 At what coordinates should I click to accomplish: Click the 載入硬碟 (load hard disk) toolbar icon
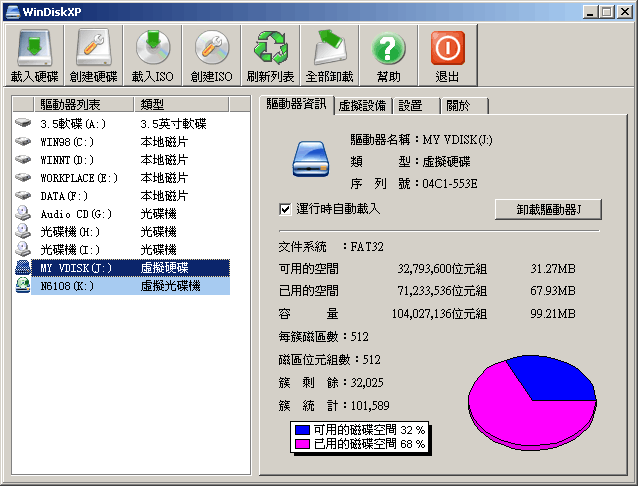35,55
